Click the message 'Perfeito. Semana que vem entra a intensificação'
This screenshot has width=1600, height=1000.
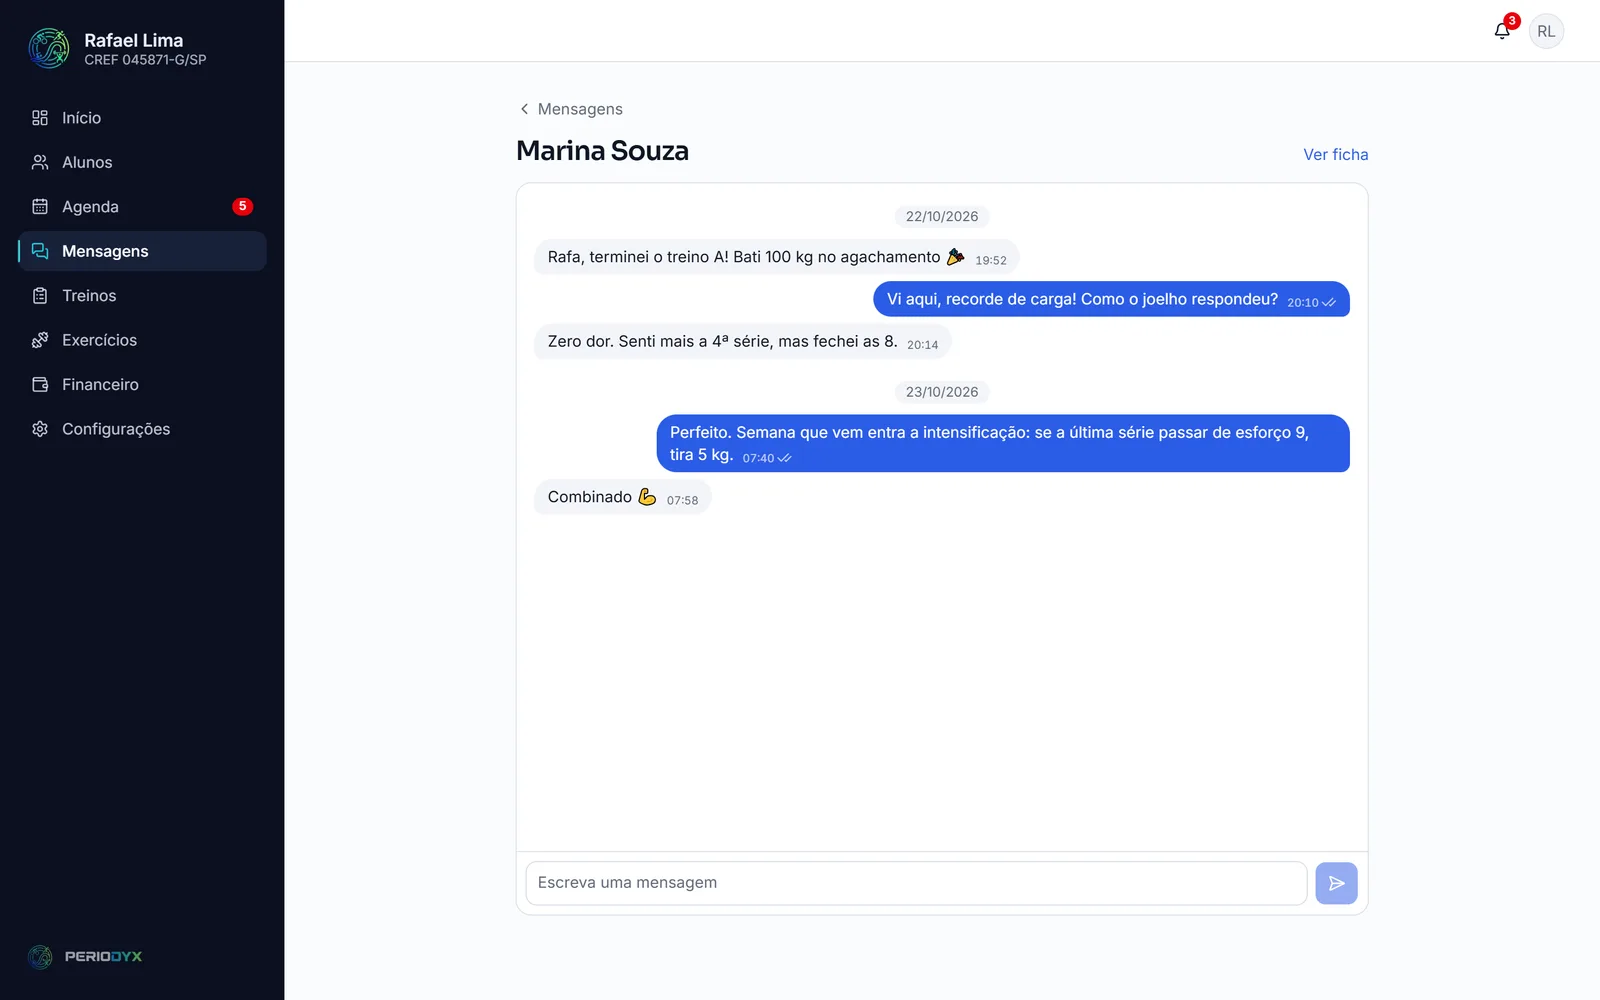point(1003,443)
